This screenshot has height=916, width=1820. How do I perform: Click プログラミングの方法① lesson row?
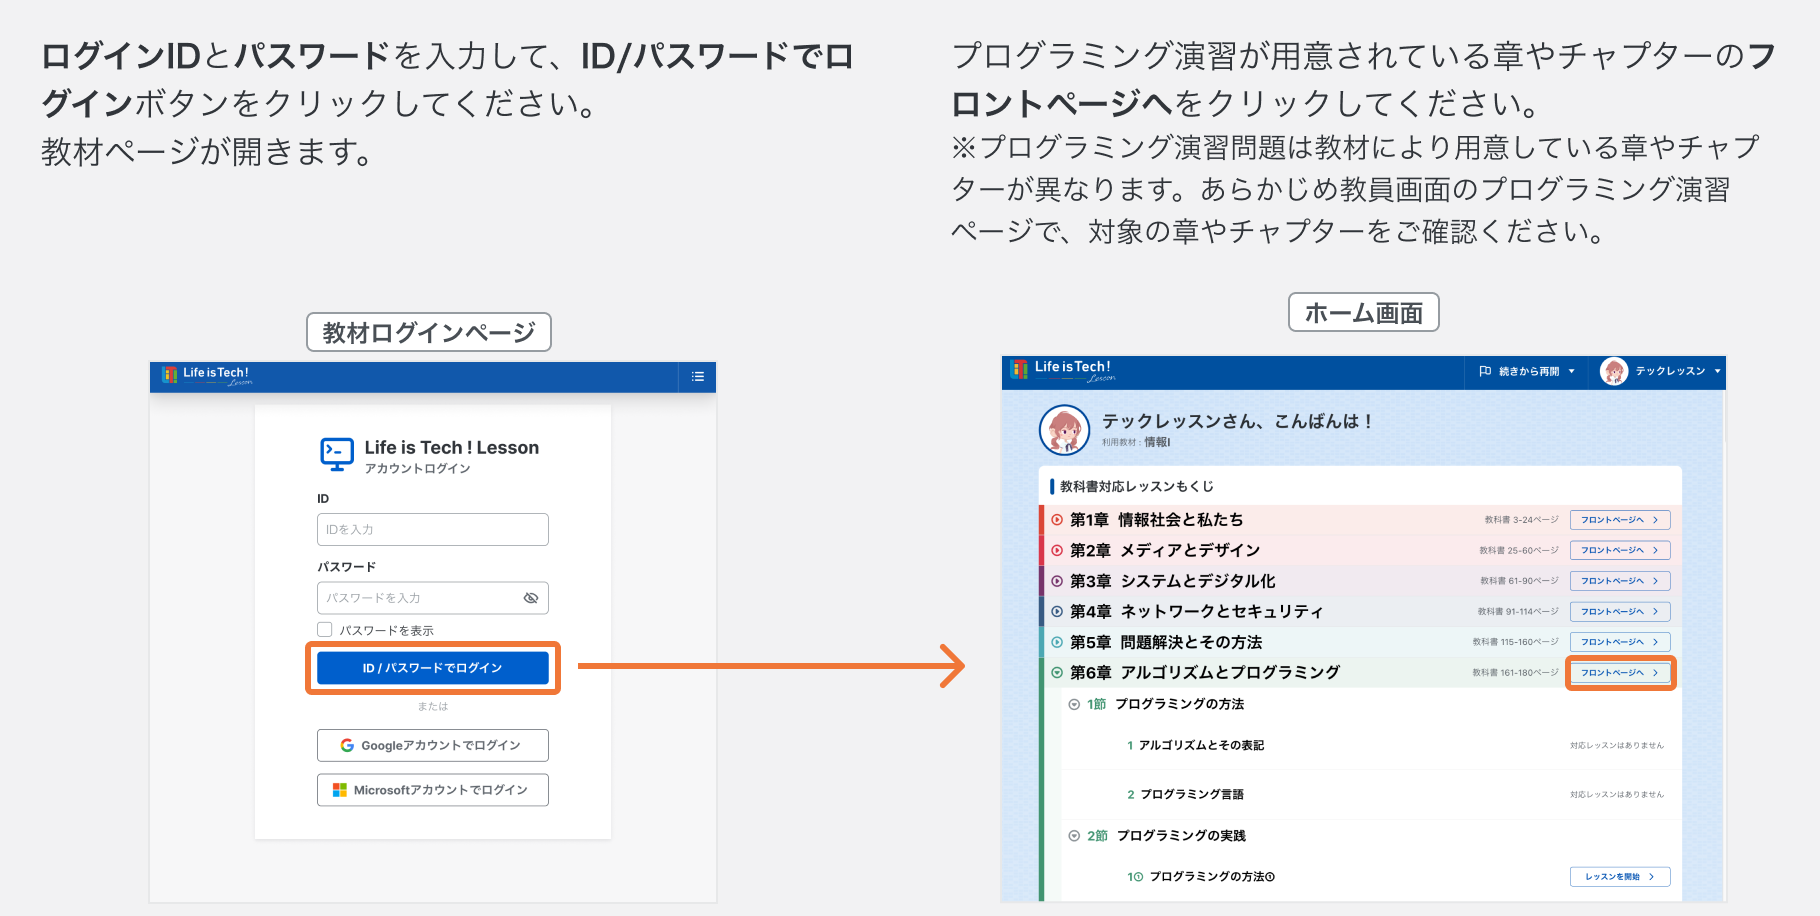point(1371,877)
